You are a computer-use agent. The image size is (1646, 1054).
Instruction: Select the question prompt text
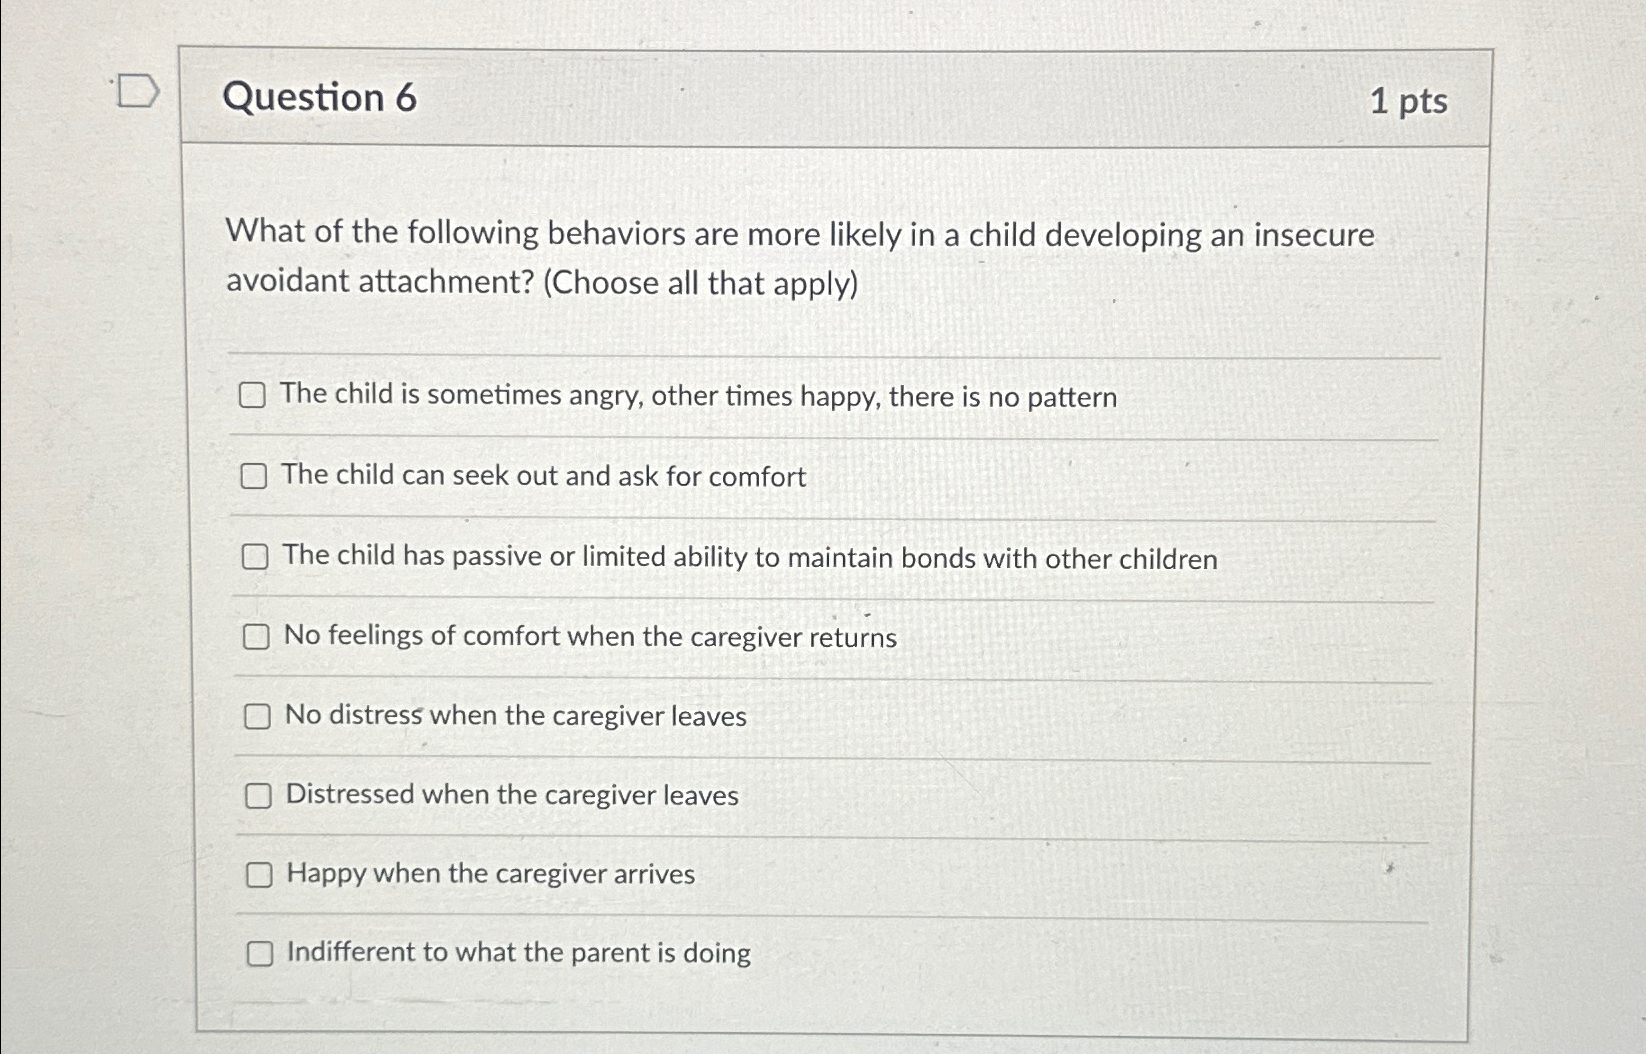(x=798, y=258)
